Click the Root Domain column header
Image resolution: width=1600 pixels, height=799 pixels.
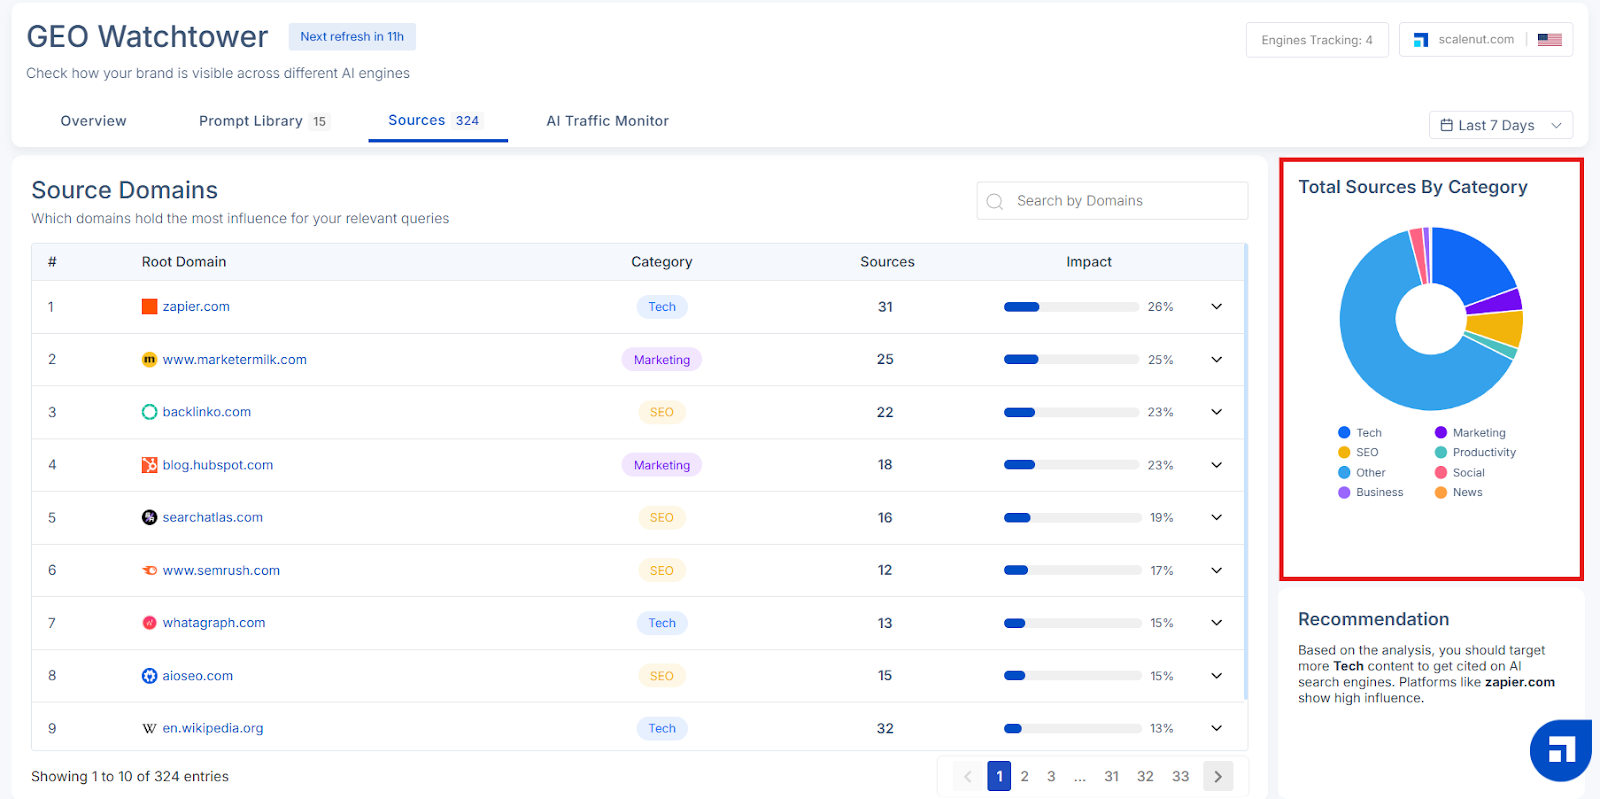tap(184, 262)
